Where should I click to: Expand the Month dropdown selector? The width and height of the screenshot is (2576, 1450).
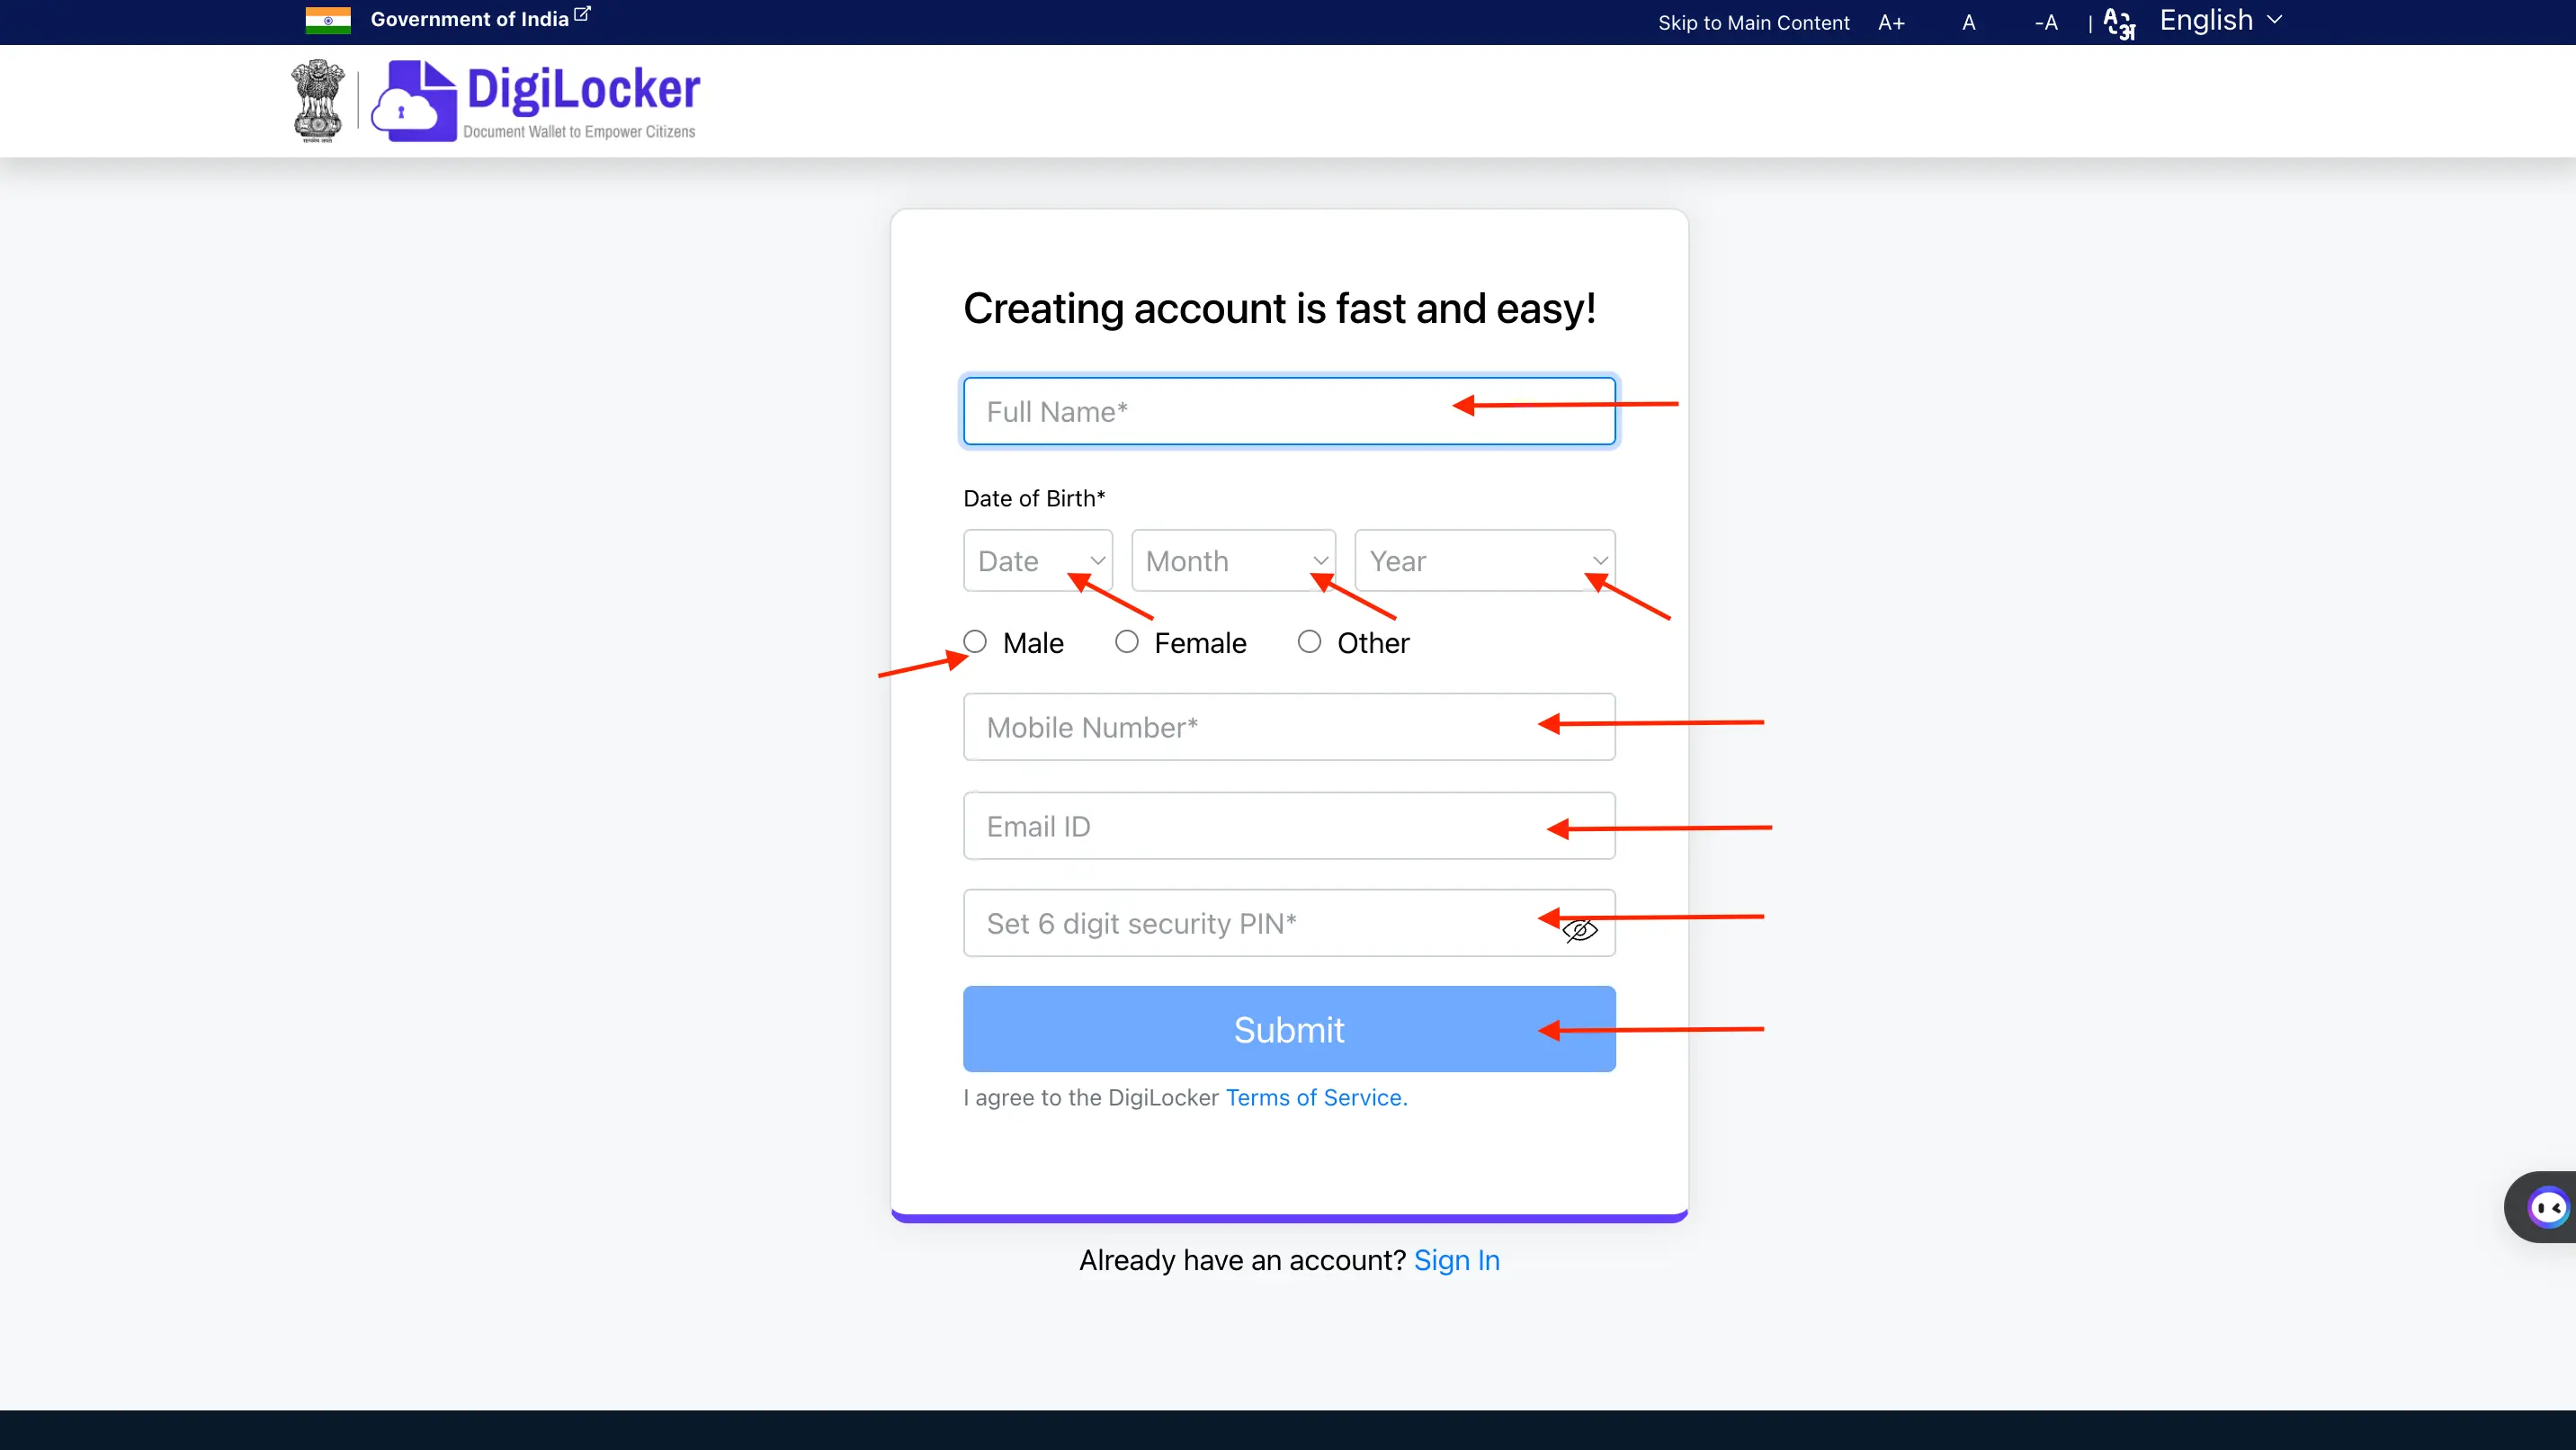(x=1230, y=560)
